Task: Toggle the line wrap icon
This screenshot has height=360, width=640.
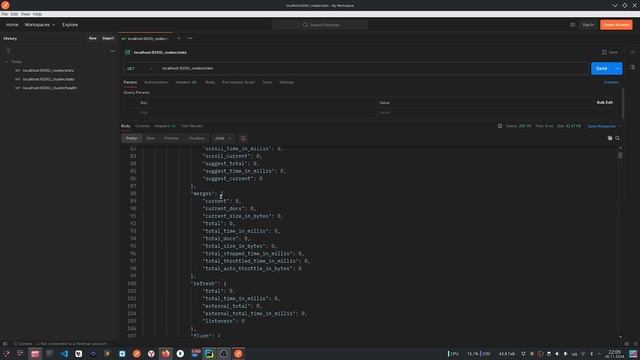Action: click(x=243, y=139)
